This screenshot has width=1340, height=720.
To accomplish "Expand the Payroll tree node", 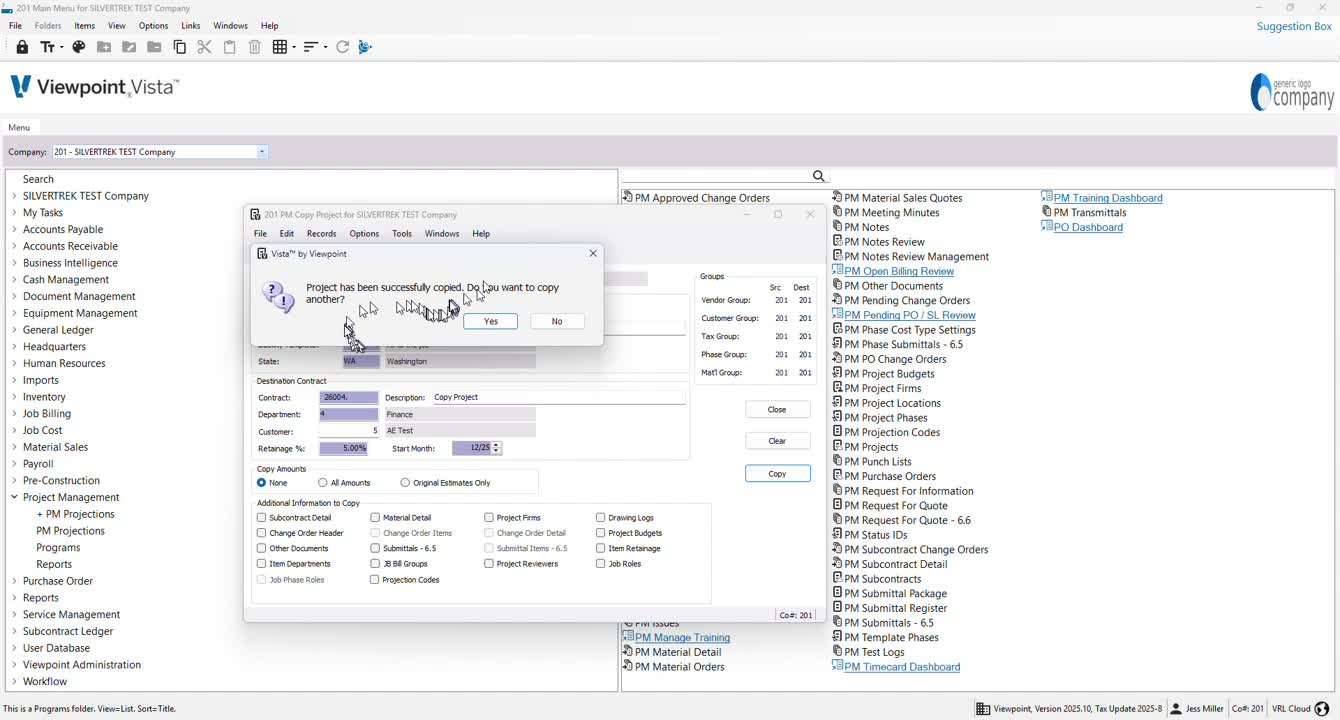I will point(14,465).
